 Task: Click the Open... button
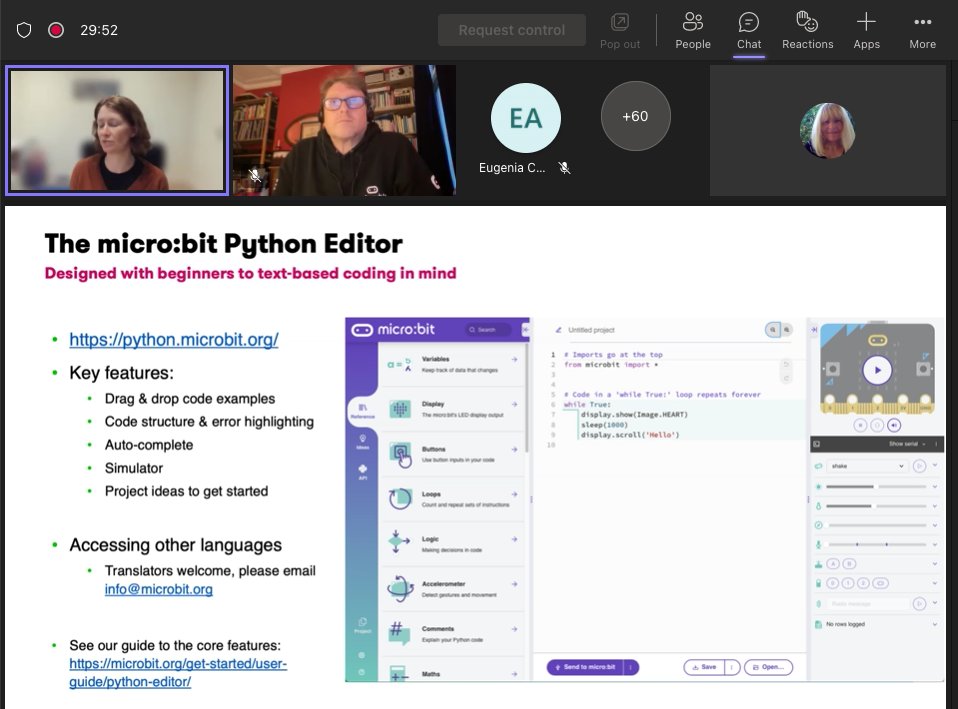click(769, 667)
